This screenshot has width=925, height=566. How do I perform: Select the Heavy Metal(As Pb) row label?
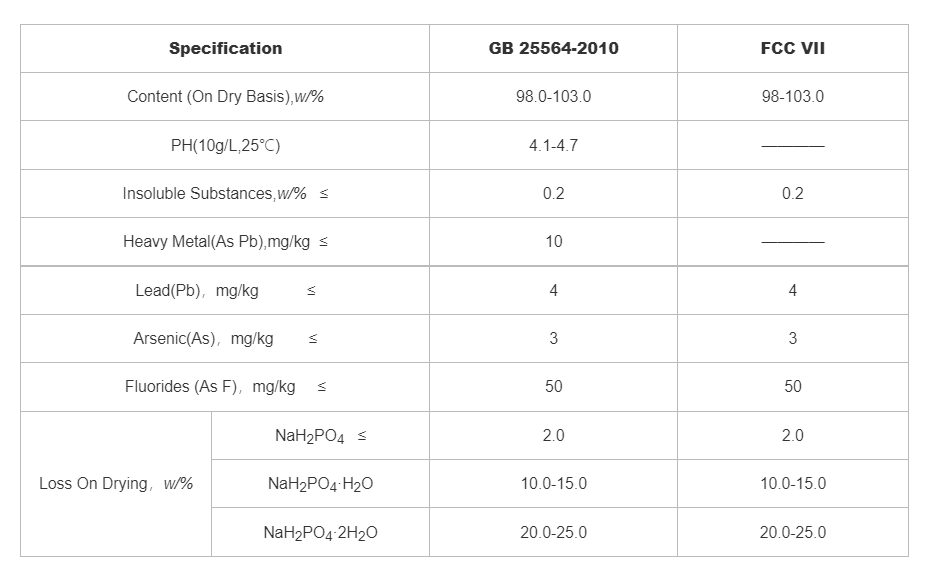(x=225, y=241)
